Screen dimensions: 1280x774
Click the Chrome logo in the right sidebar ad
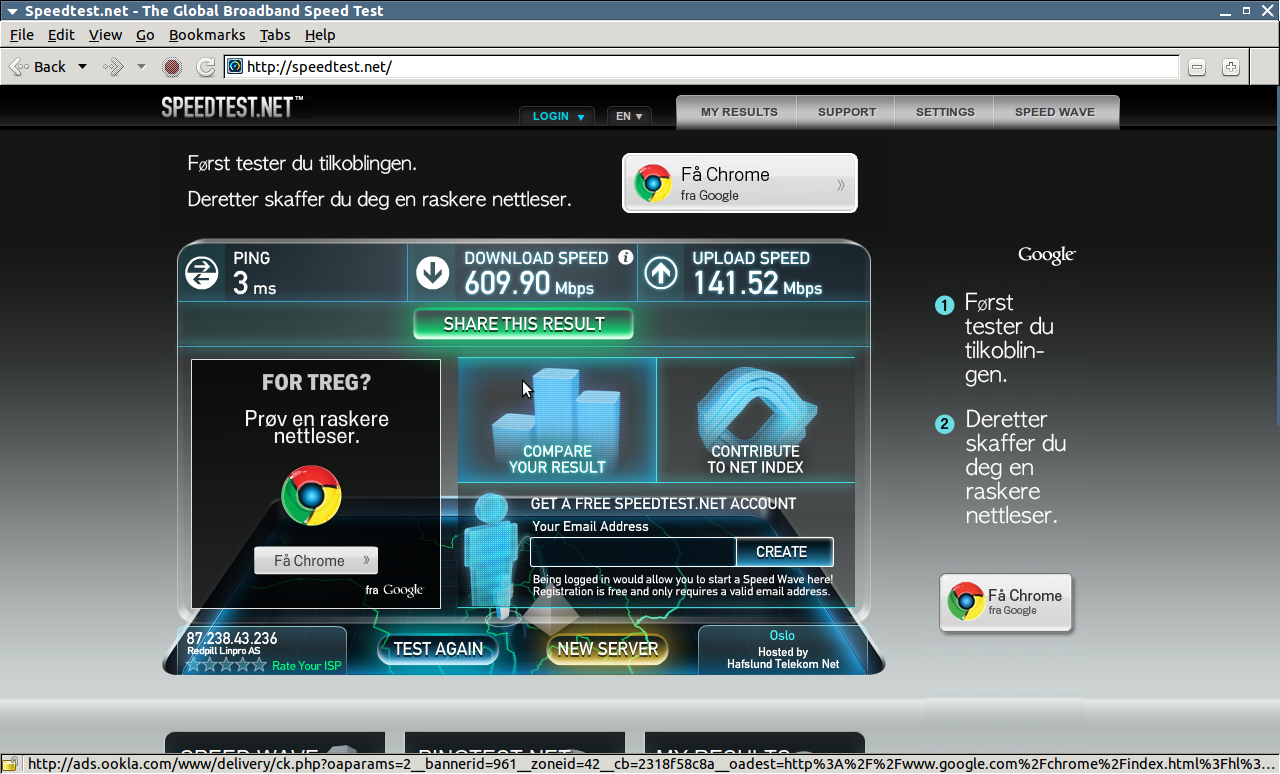966,601
